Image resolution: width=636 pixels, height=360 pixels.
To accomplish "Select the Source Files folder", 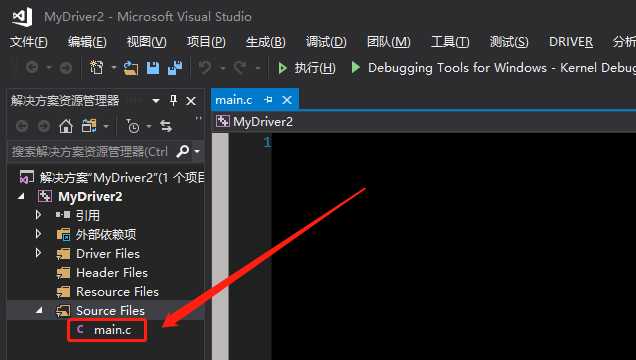I will tap(110, 311).
